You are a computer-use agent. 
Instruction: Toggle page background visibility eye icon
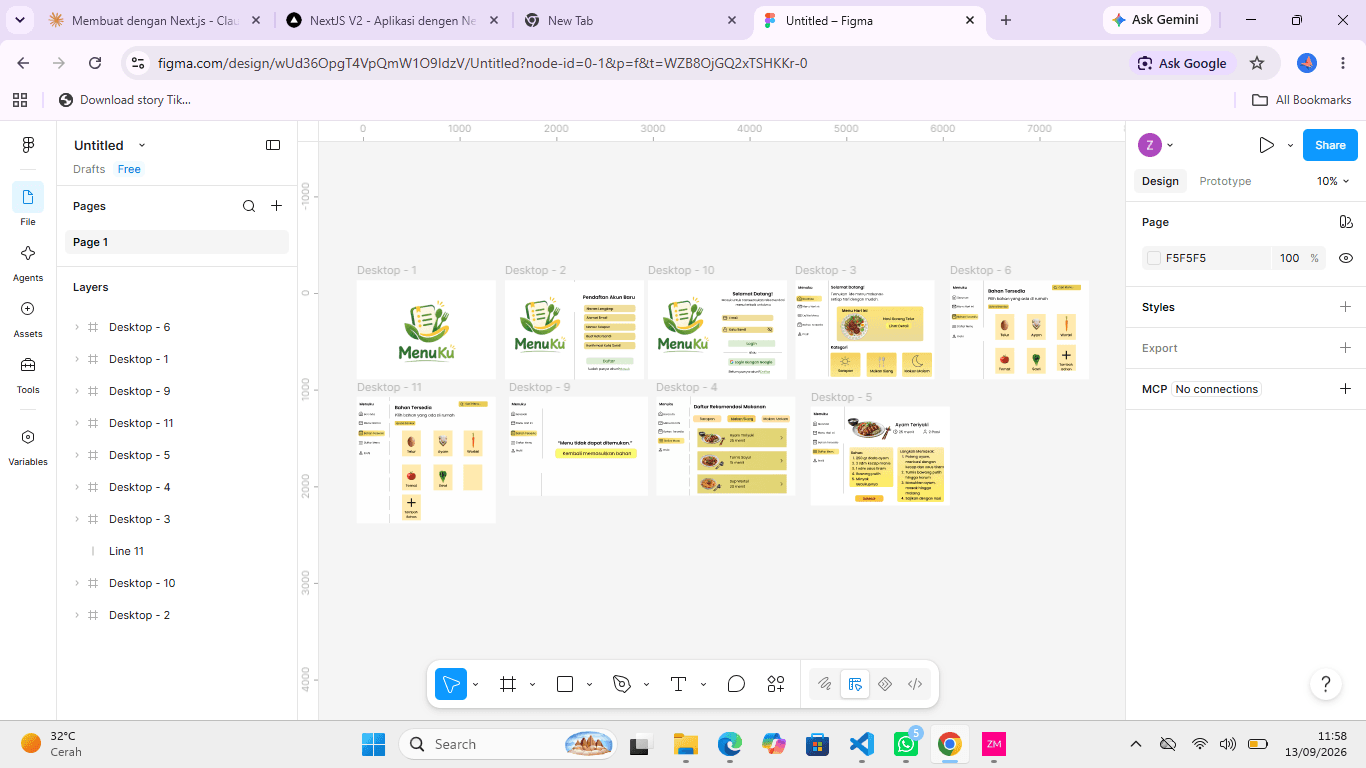1346,258
